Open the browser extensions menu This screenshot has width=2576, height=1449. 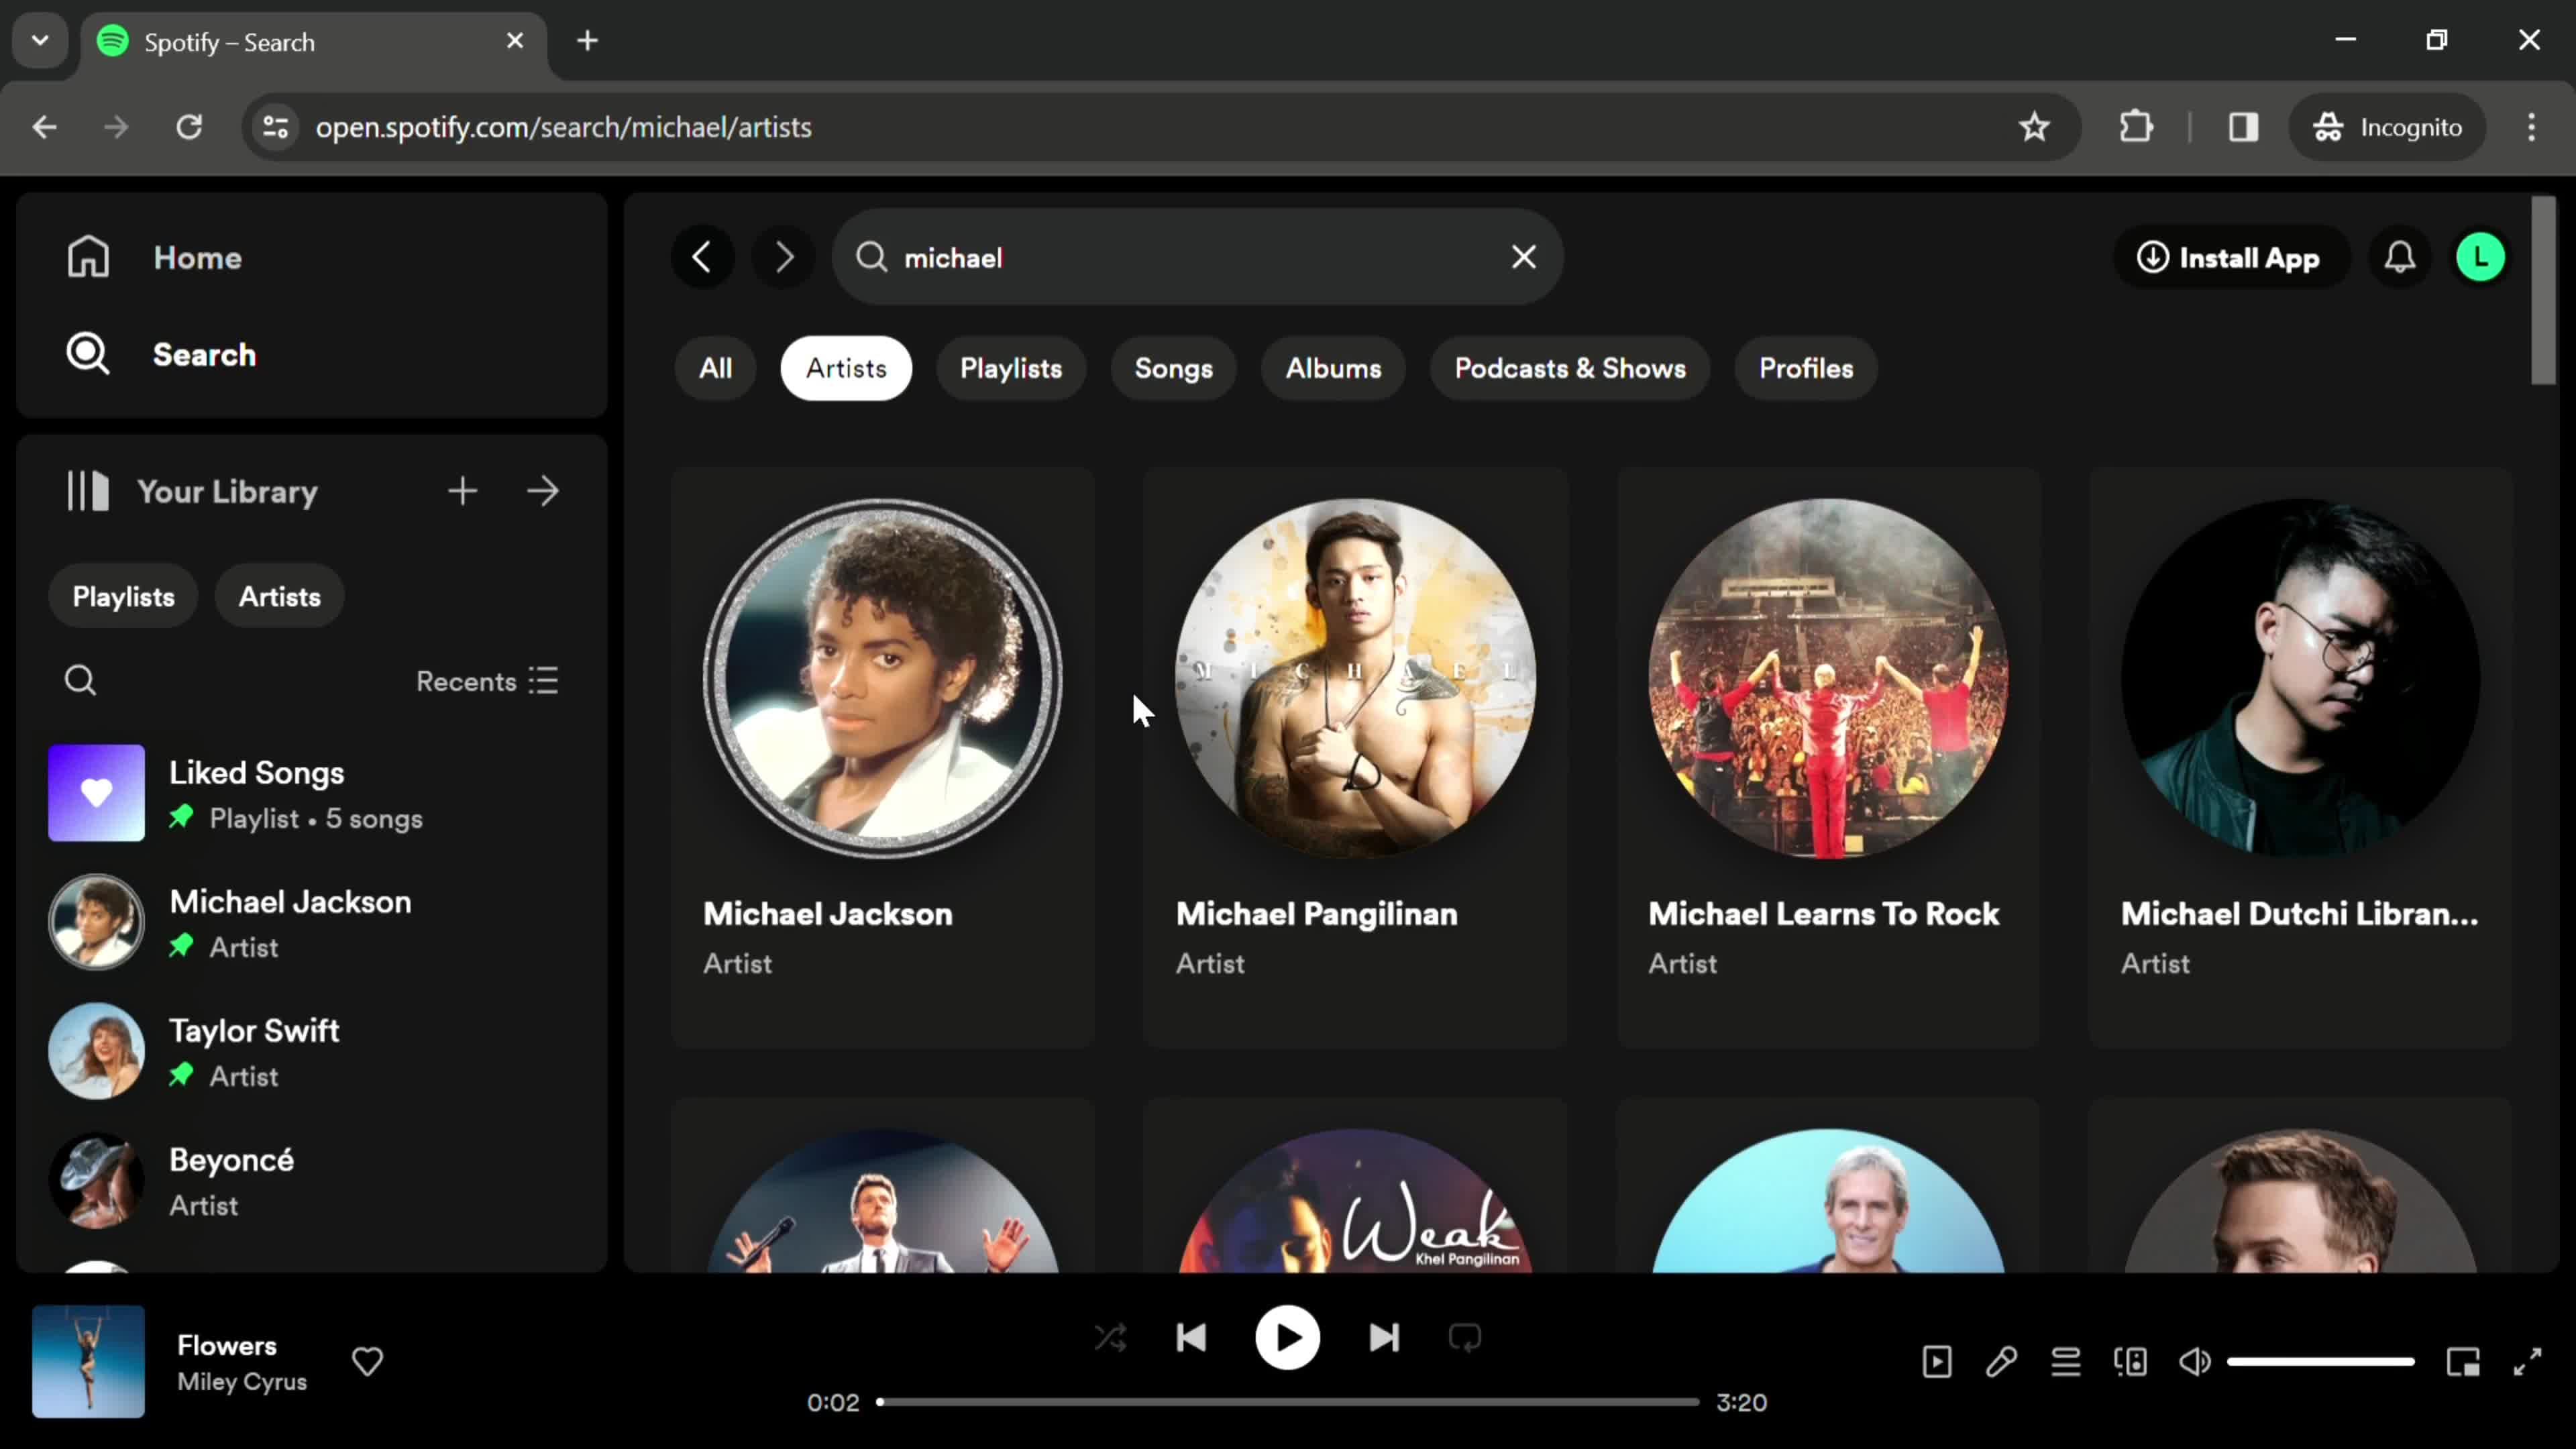[2136, 127]
